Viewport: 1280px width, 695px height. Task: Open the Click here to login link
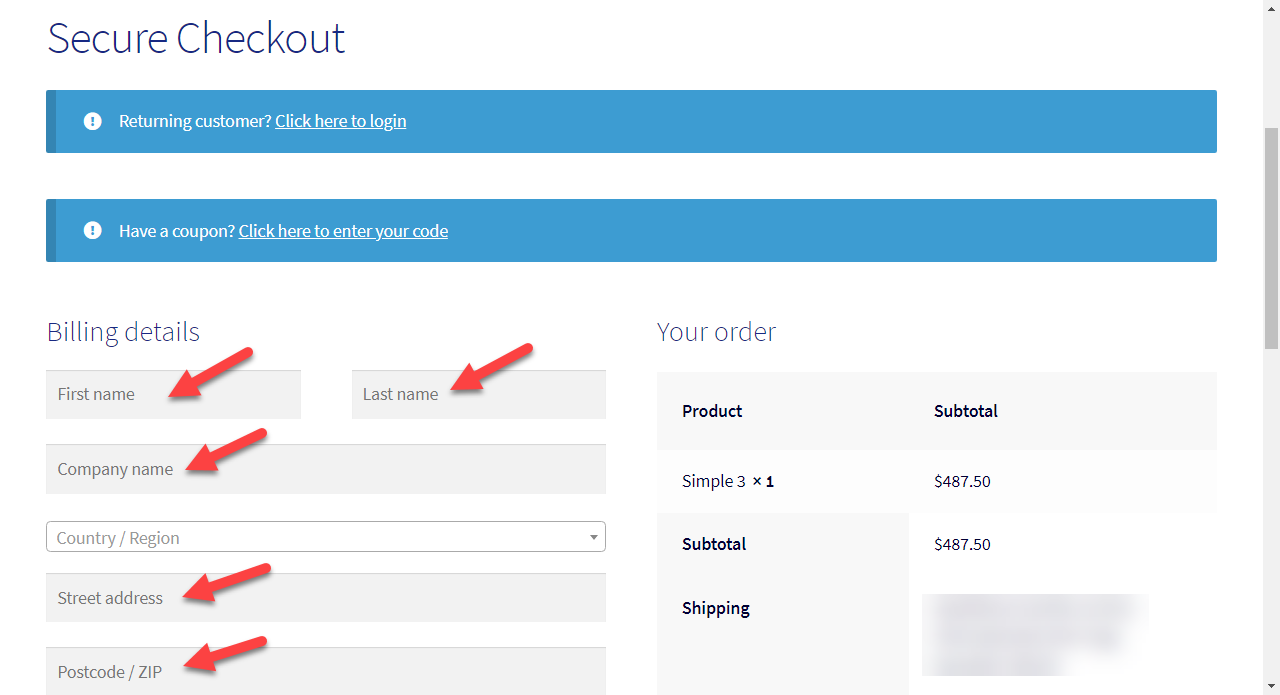tap(341, 121)
